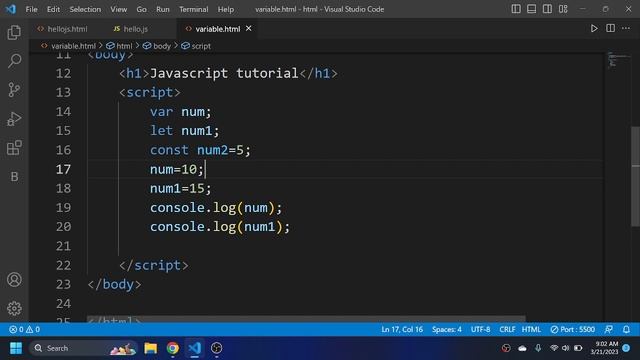Change end of line sequence CRLF
Screen dimensions: 640x360
tap(507, 329)
